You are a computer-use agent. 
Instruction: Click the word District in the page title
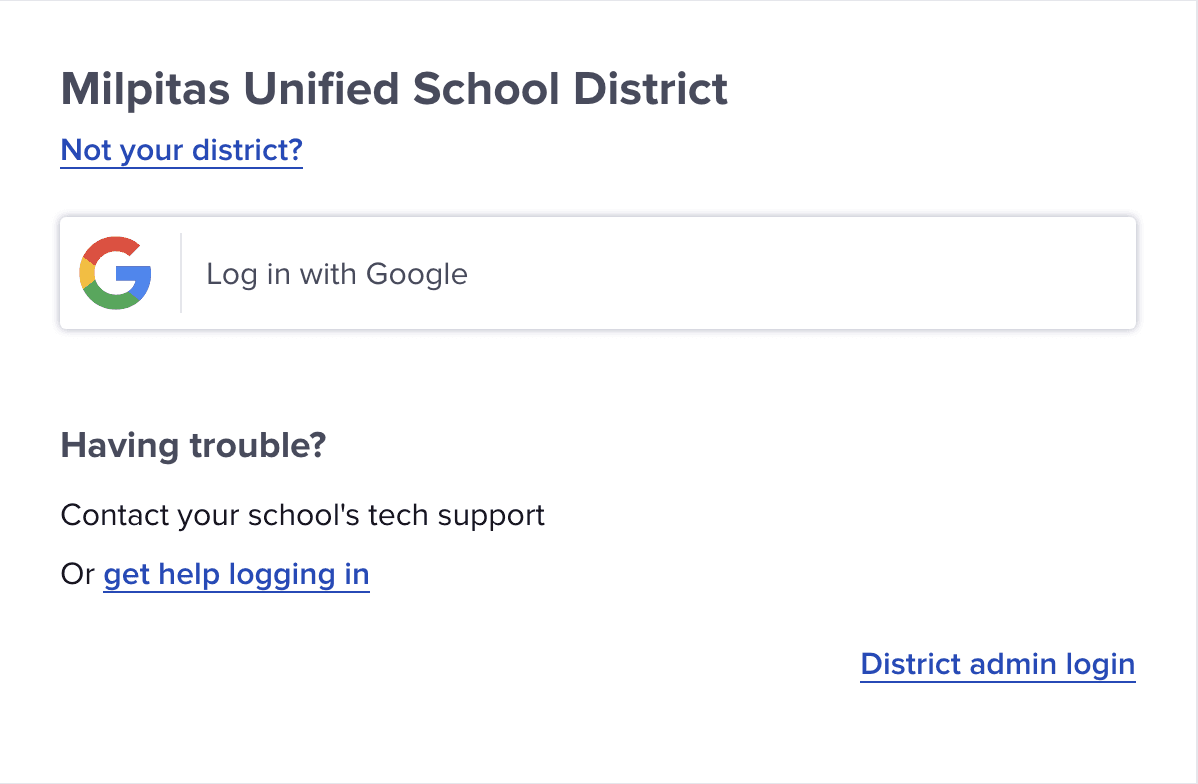pos(650,89)
